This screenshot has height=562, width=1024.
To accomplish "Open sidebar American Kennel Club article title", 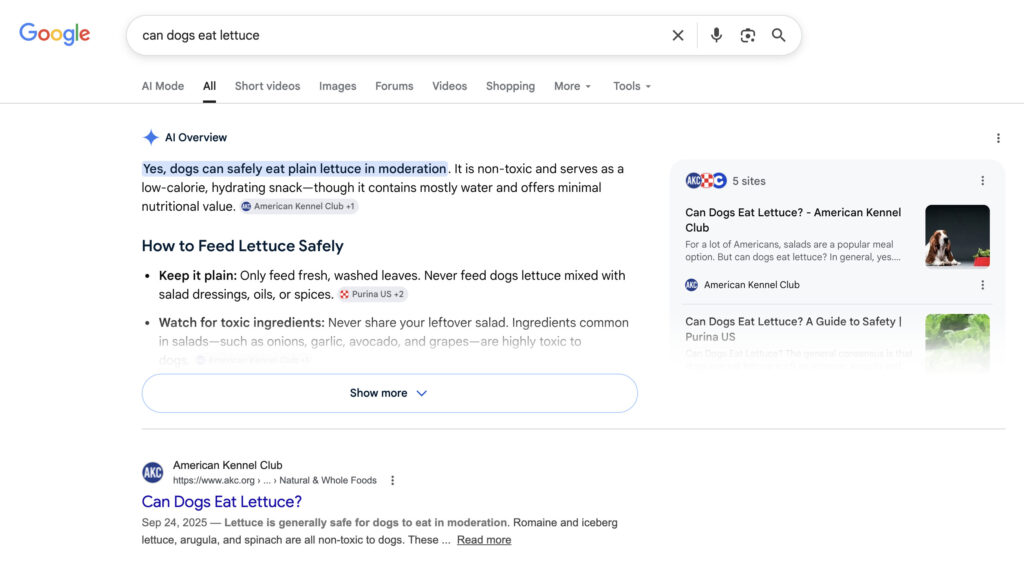I will pyautogui.click(x=793, y=220).
